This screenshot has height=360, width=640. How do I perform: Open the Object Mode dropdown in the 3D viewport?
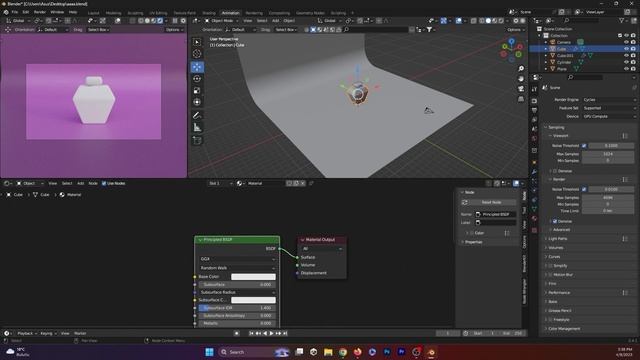click(x=222, y=20)
